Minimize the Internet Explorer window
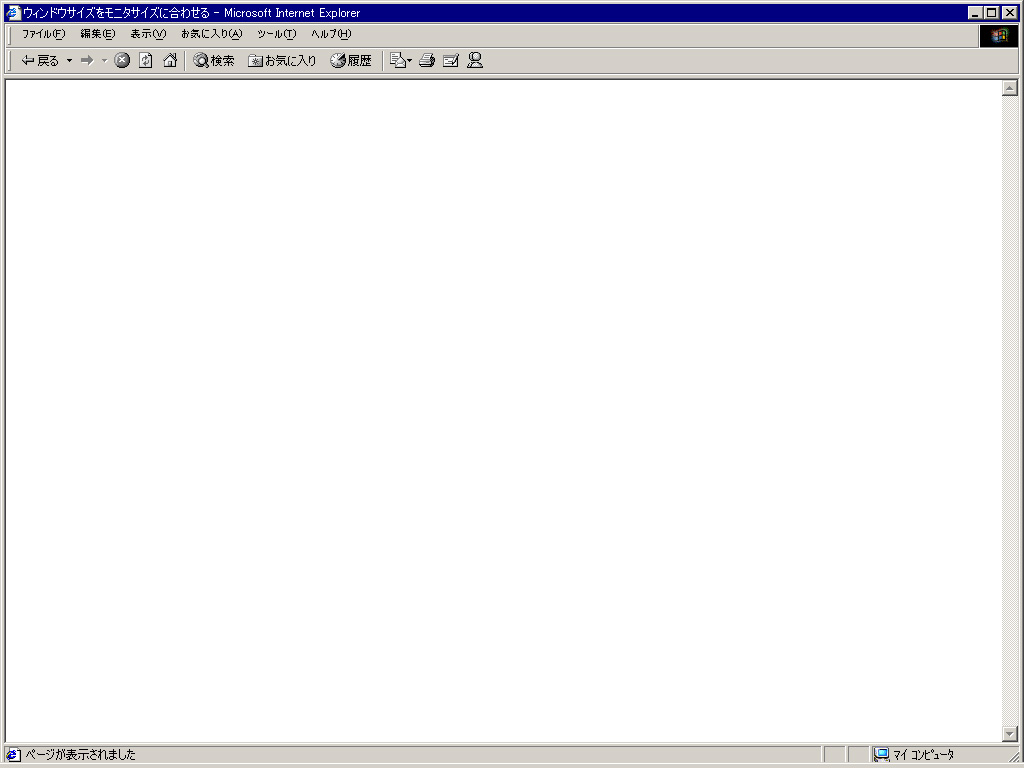The height and width of the screenshot is (768, 1024). click(976, 12)
